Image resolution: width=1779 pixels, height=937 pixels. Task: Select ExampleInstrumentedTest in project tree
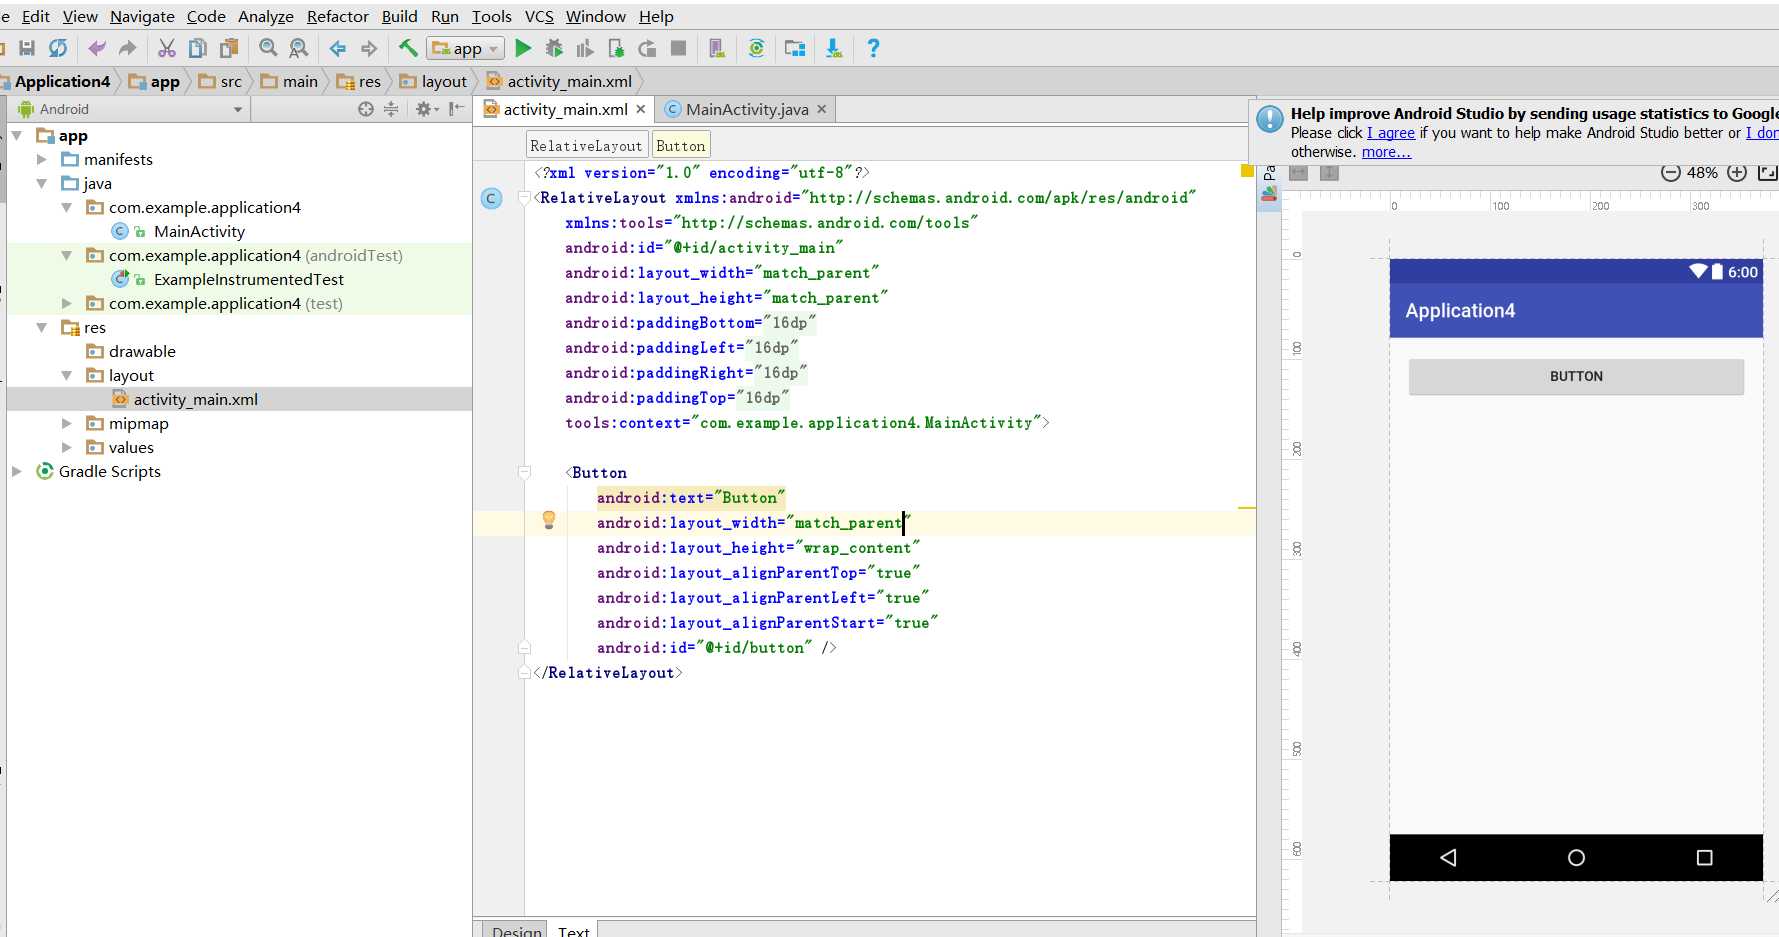tap(249, 279)
